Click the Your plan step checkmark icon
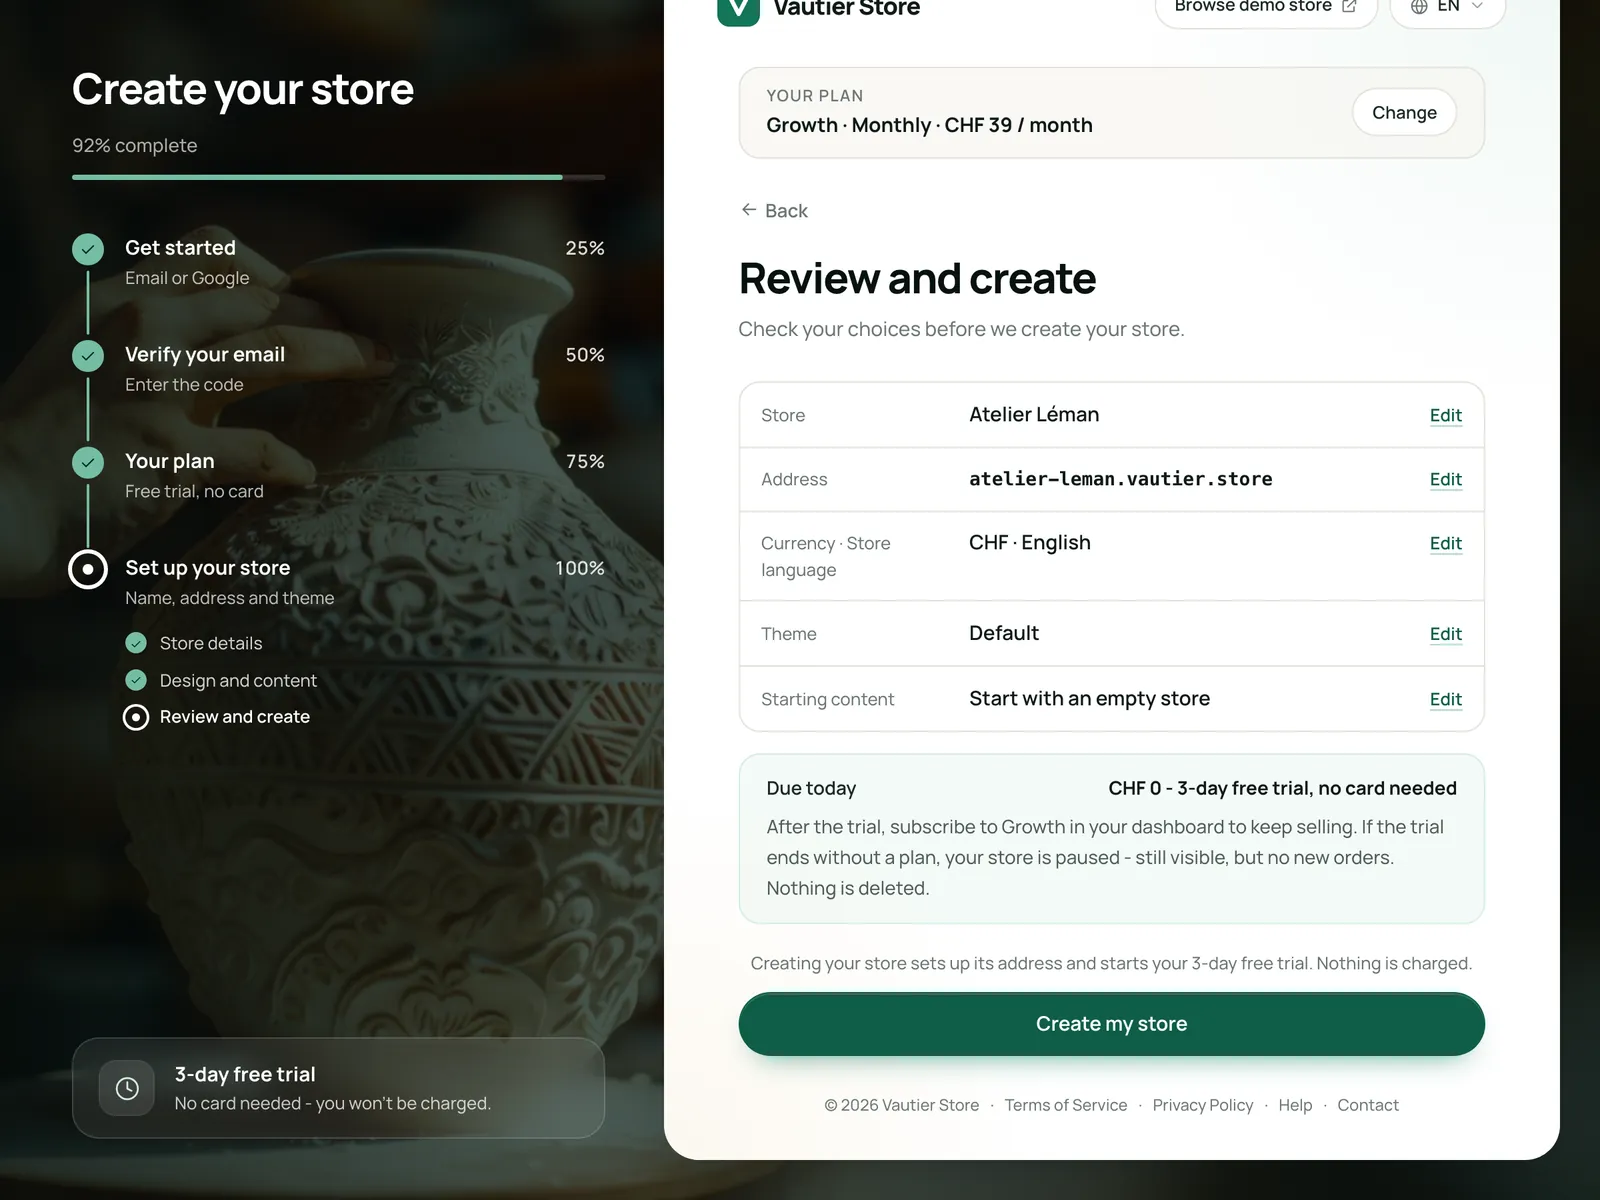 click(x=88, y=462)
